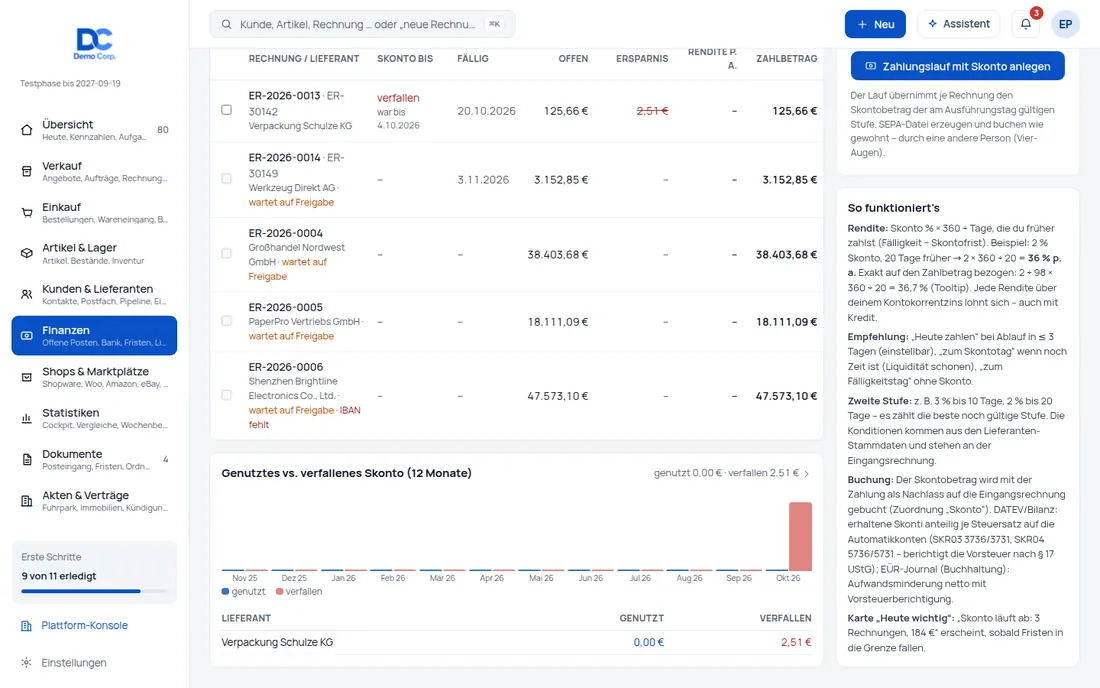Open the Erste Schritte card
The image size is (1100, 688).
(94, 572)
